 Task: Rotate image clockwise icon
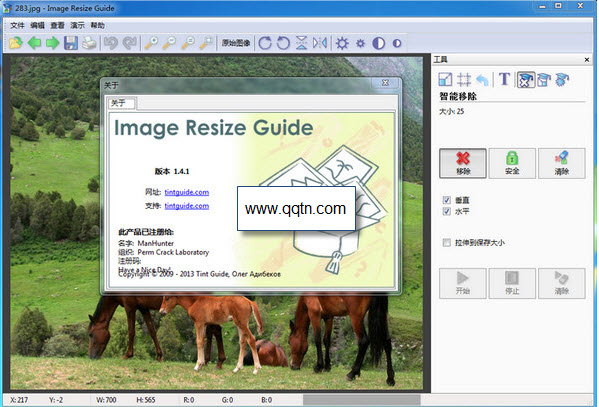click(265, 43)
